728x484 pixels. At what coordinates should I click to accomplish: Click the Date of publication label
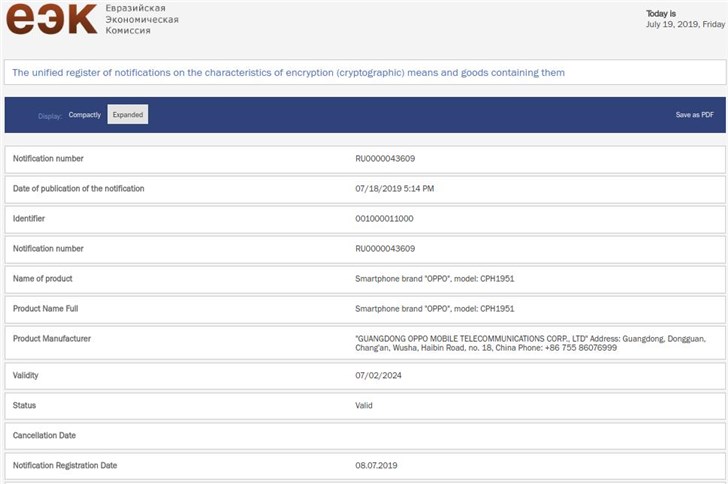pyautogui.click(x=78, y=189)
